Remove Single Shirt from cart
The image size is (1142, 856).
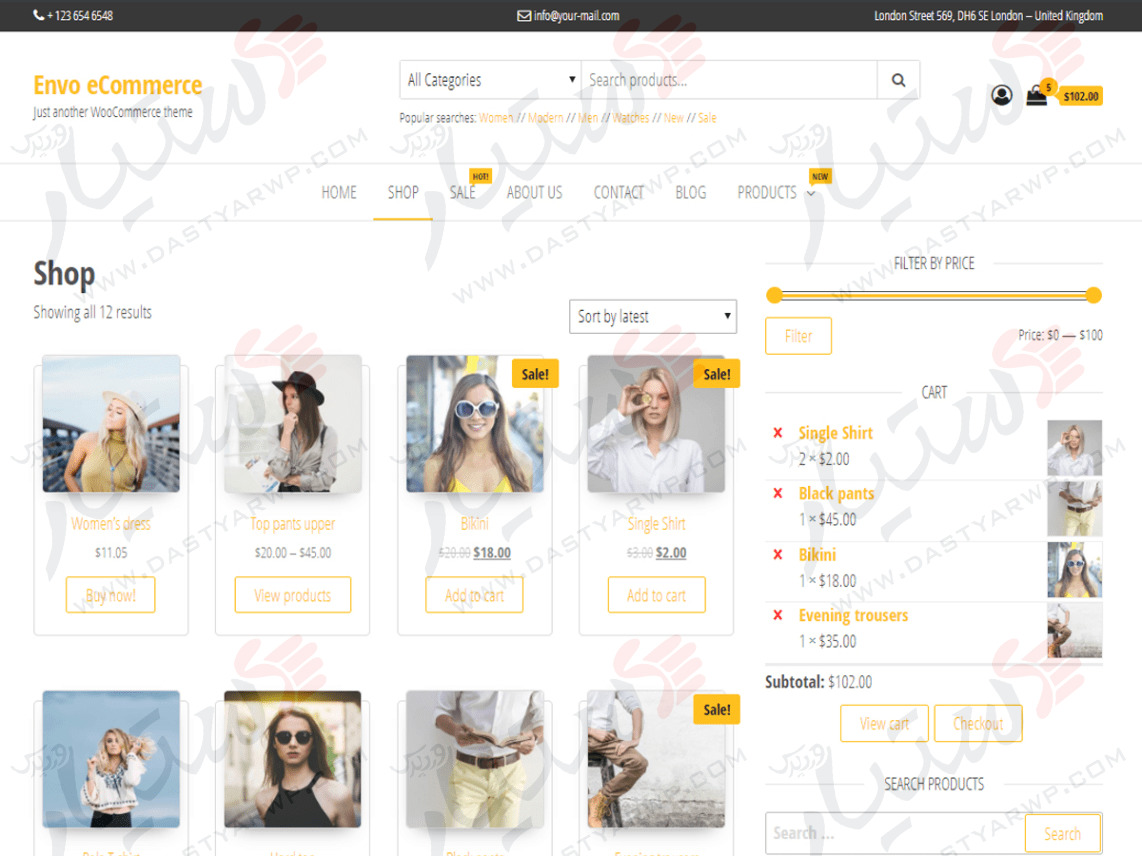[x=778, y=433]
